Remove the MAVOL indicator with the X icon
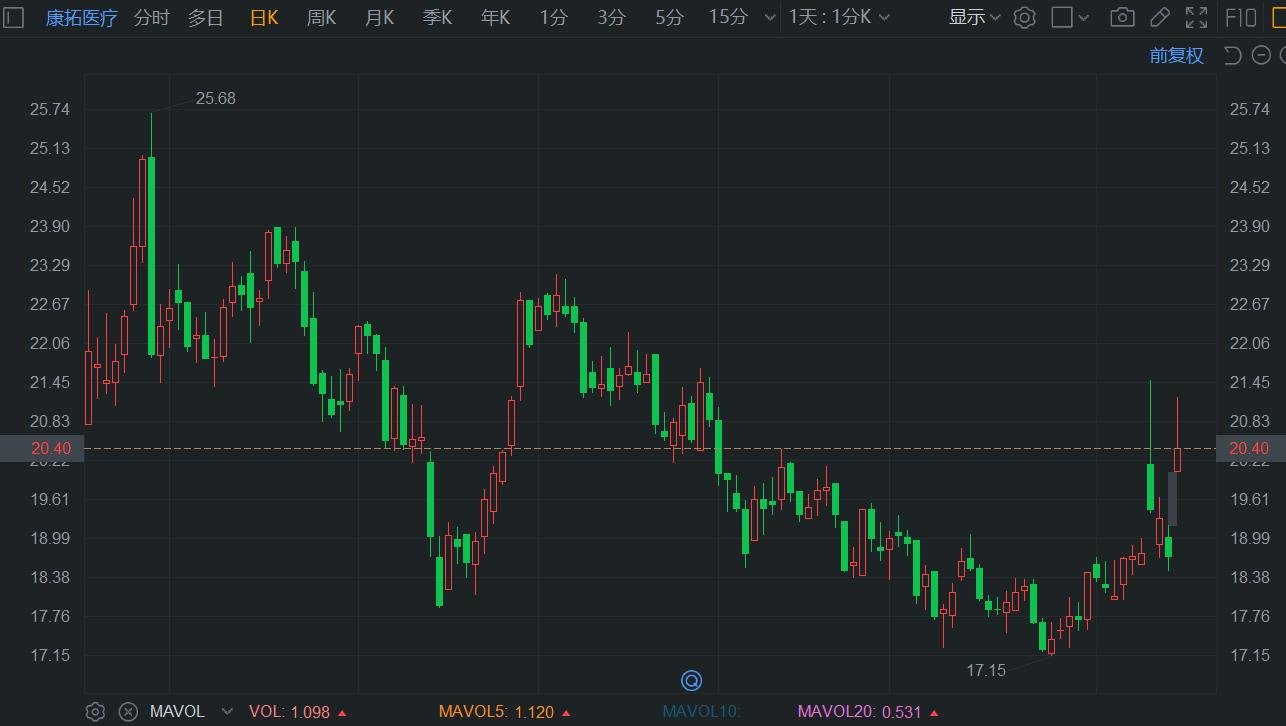1286x726 pixels. [x=128, y=712]
